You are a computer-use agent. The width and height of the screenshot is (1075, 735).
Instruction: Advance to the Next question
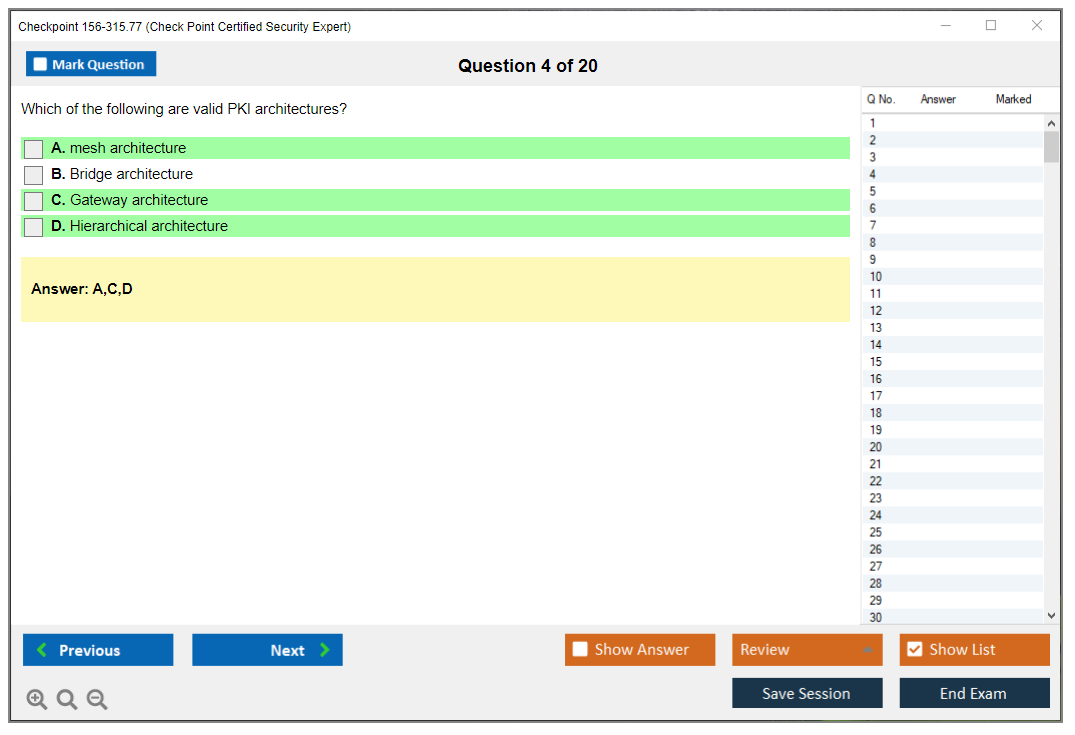tap(267, 650)
